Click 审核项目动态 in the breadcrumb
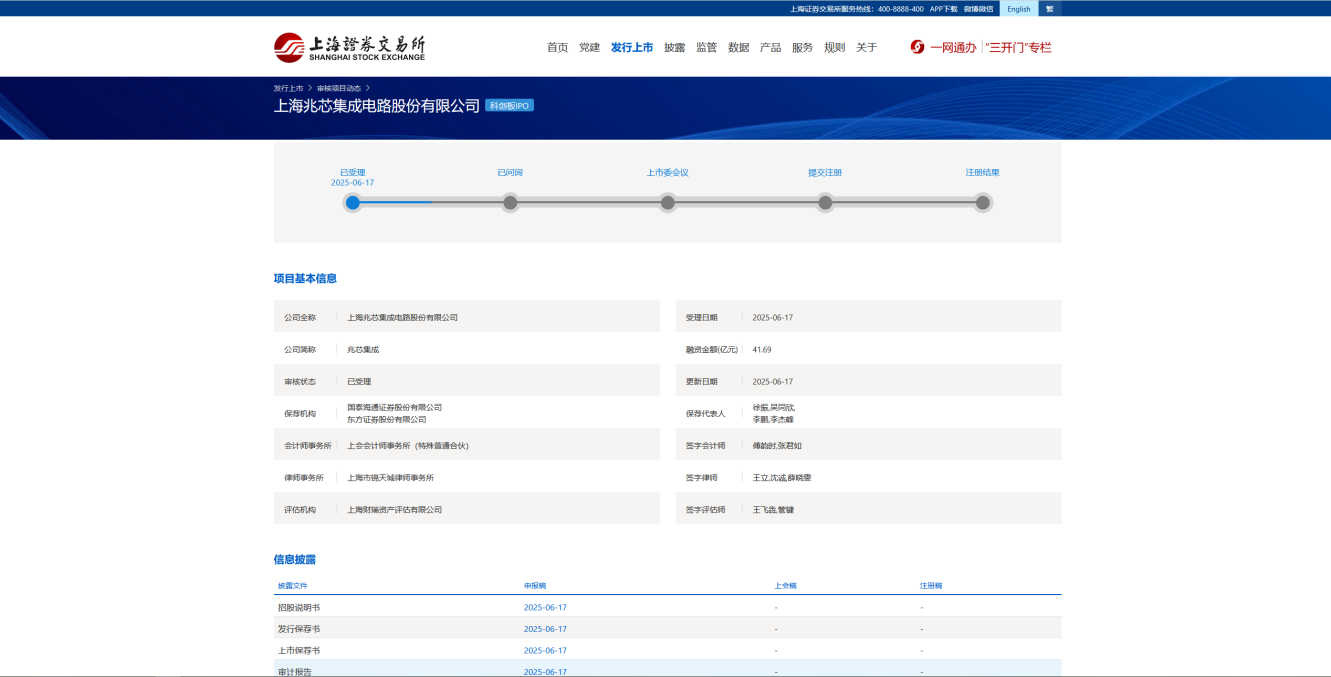 pos(339,88)
